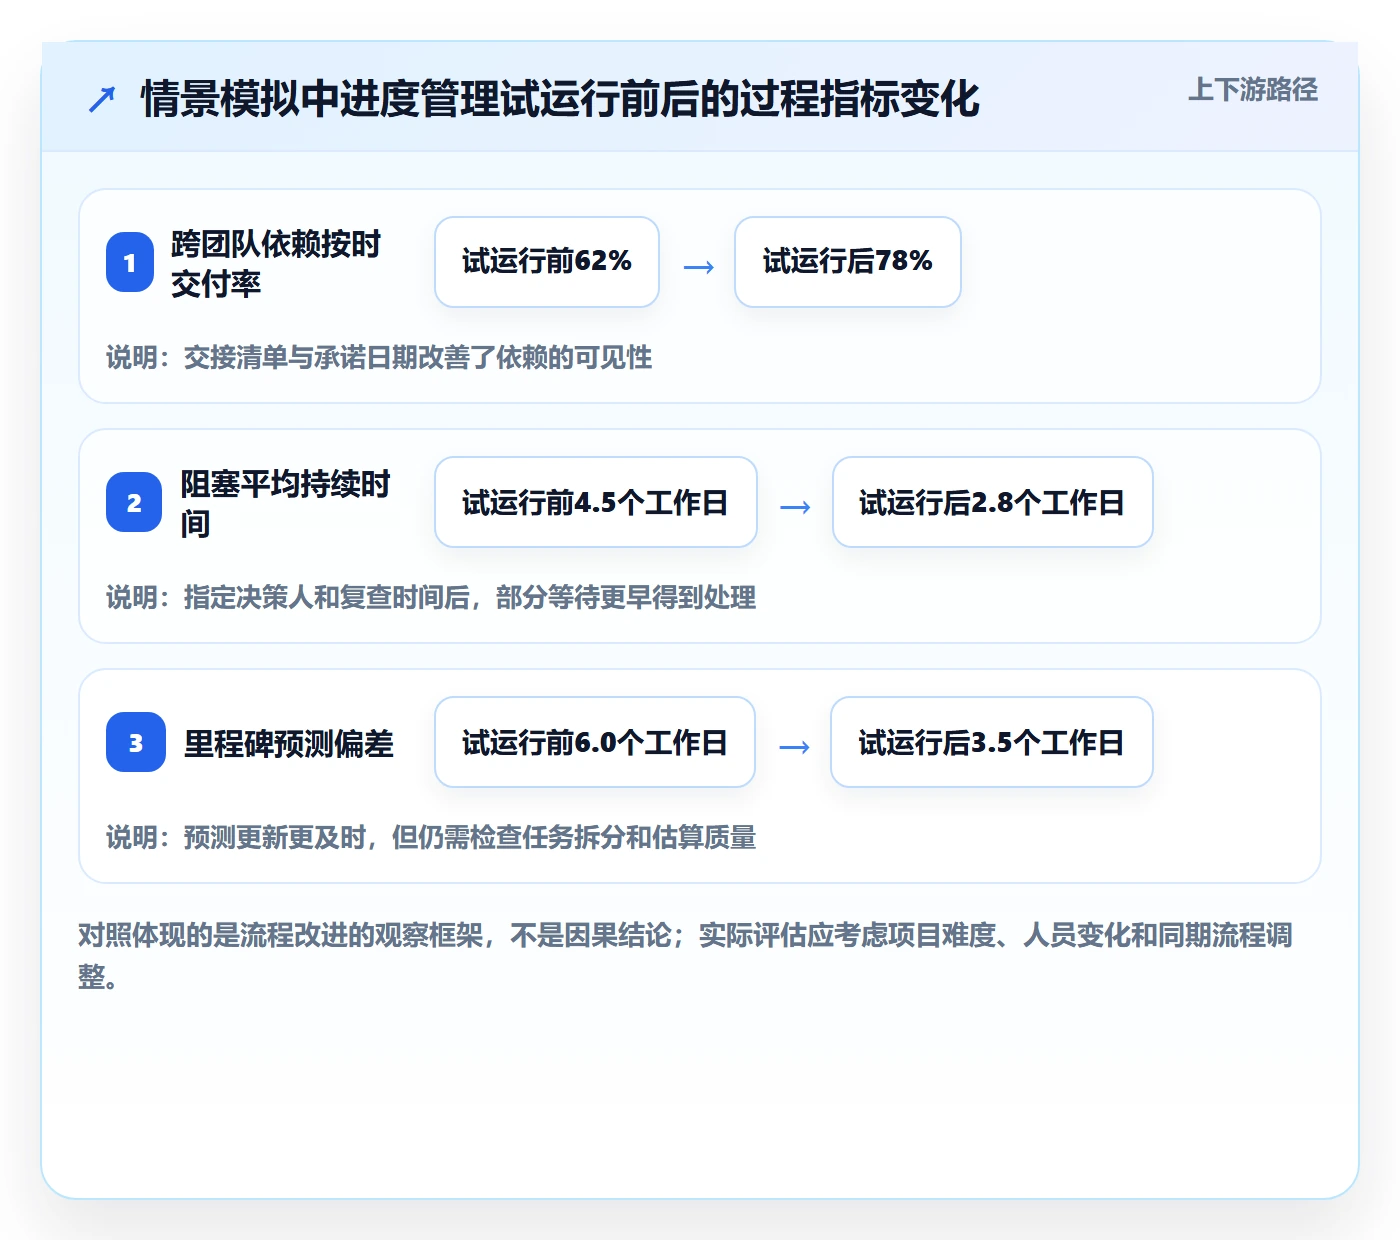Image resolution: width=1400 pixels, height=1240 pixels.
Task: Select the number 2 badge
Action: click(134, 502)
